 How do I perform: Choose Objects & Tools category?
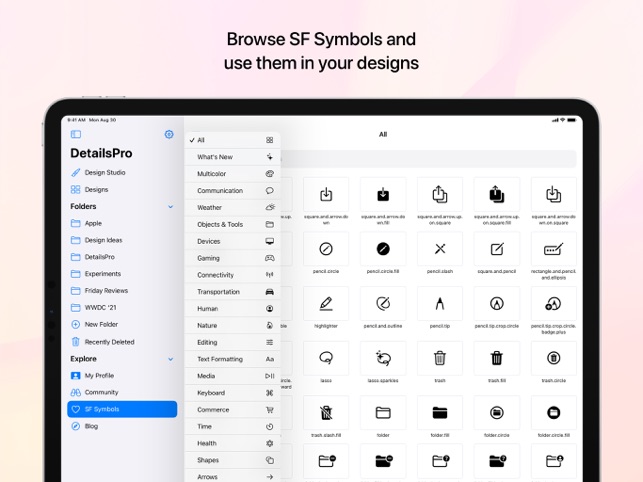pyautogui.click(x=233, y=224)
